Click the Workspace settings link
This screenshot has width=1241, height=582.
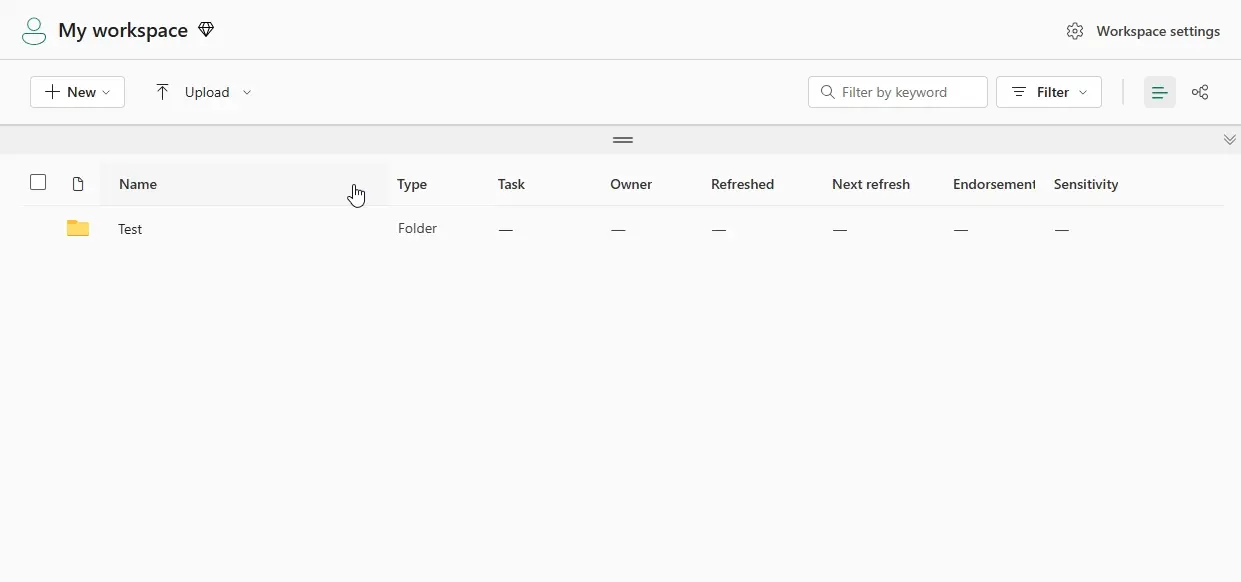tap(1158, 31)
